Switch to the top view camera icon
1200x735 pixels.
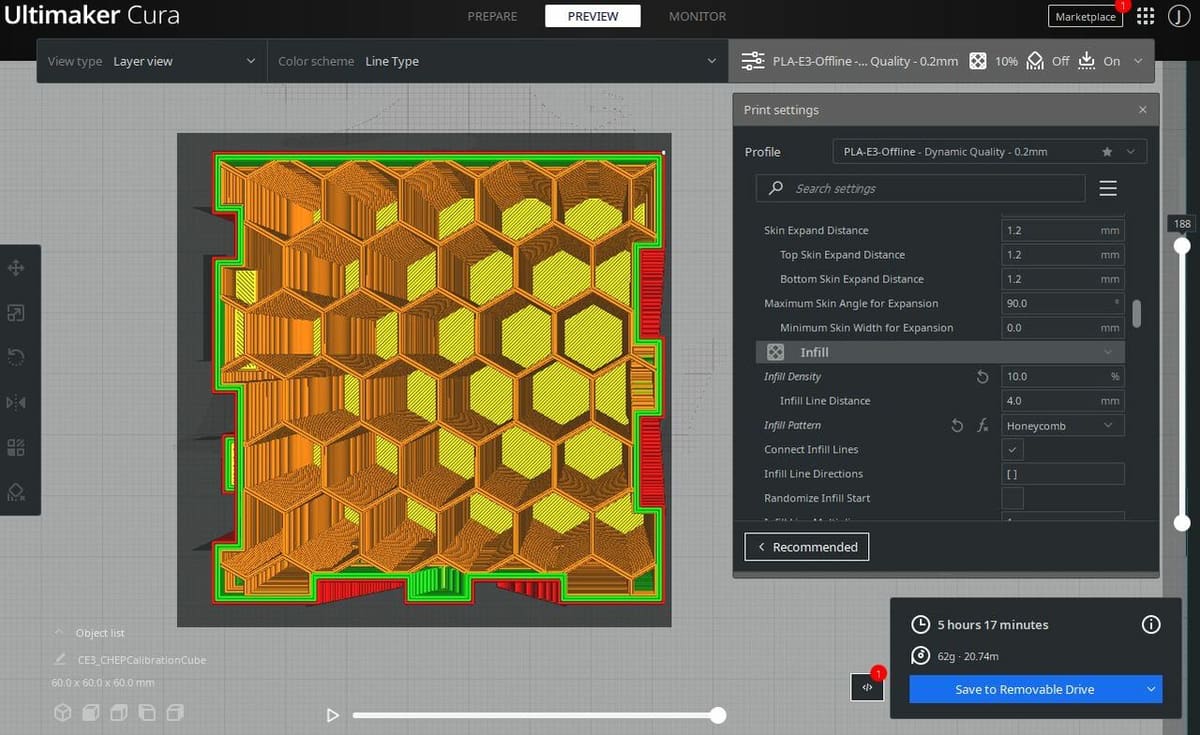[x=119, y=713]
